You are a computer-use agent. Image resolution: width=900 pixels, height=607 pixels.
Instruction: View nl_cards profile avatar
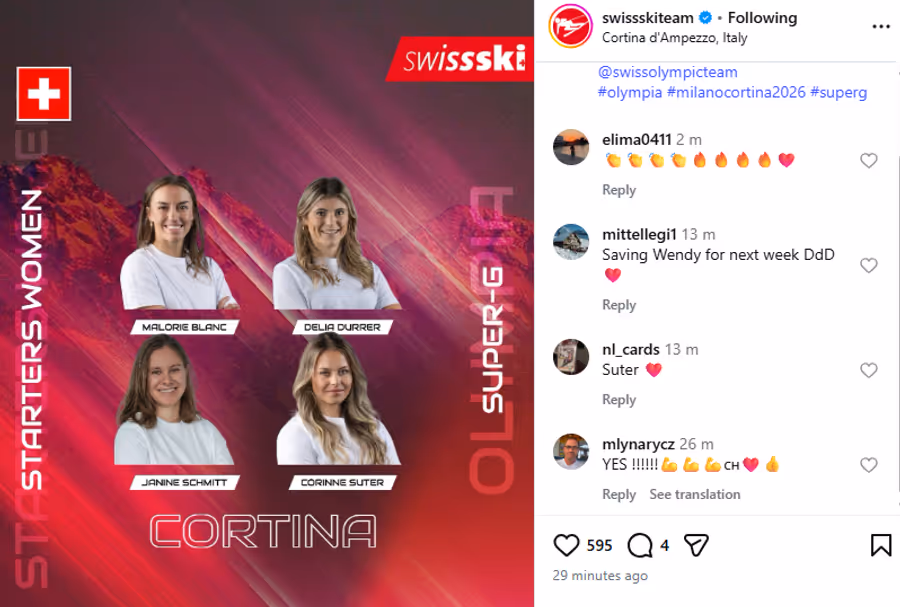click(571, 357)
